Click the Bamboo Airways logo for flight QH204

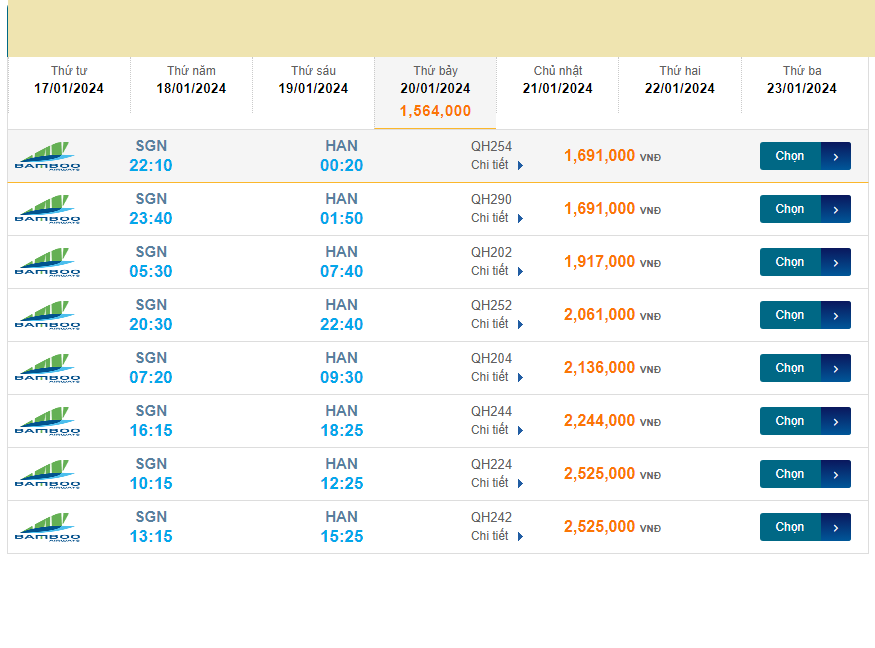[48, 368]
